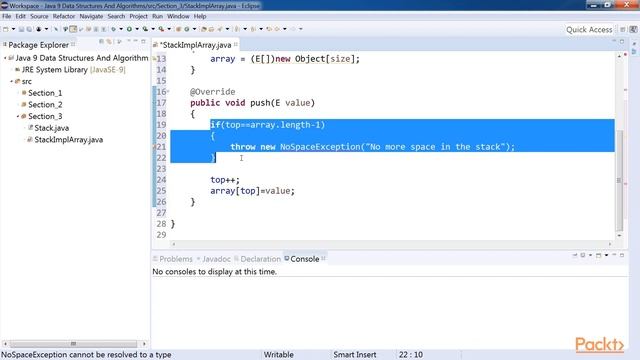Click the editor vertical scrollbar thumb
This screenshot has width=640, height=360.
619,180
